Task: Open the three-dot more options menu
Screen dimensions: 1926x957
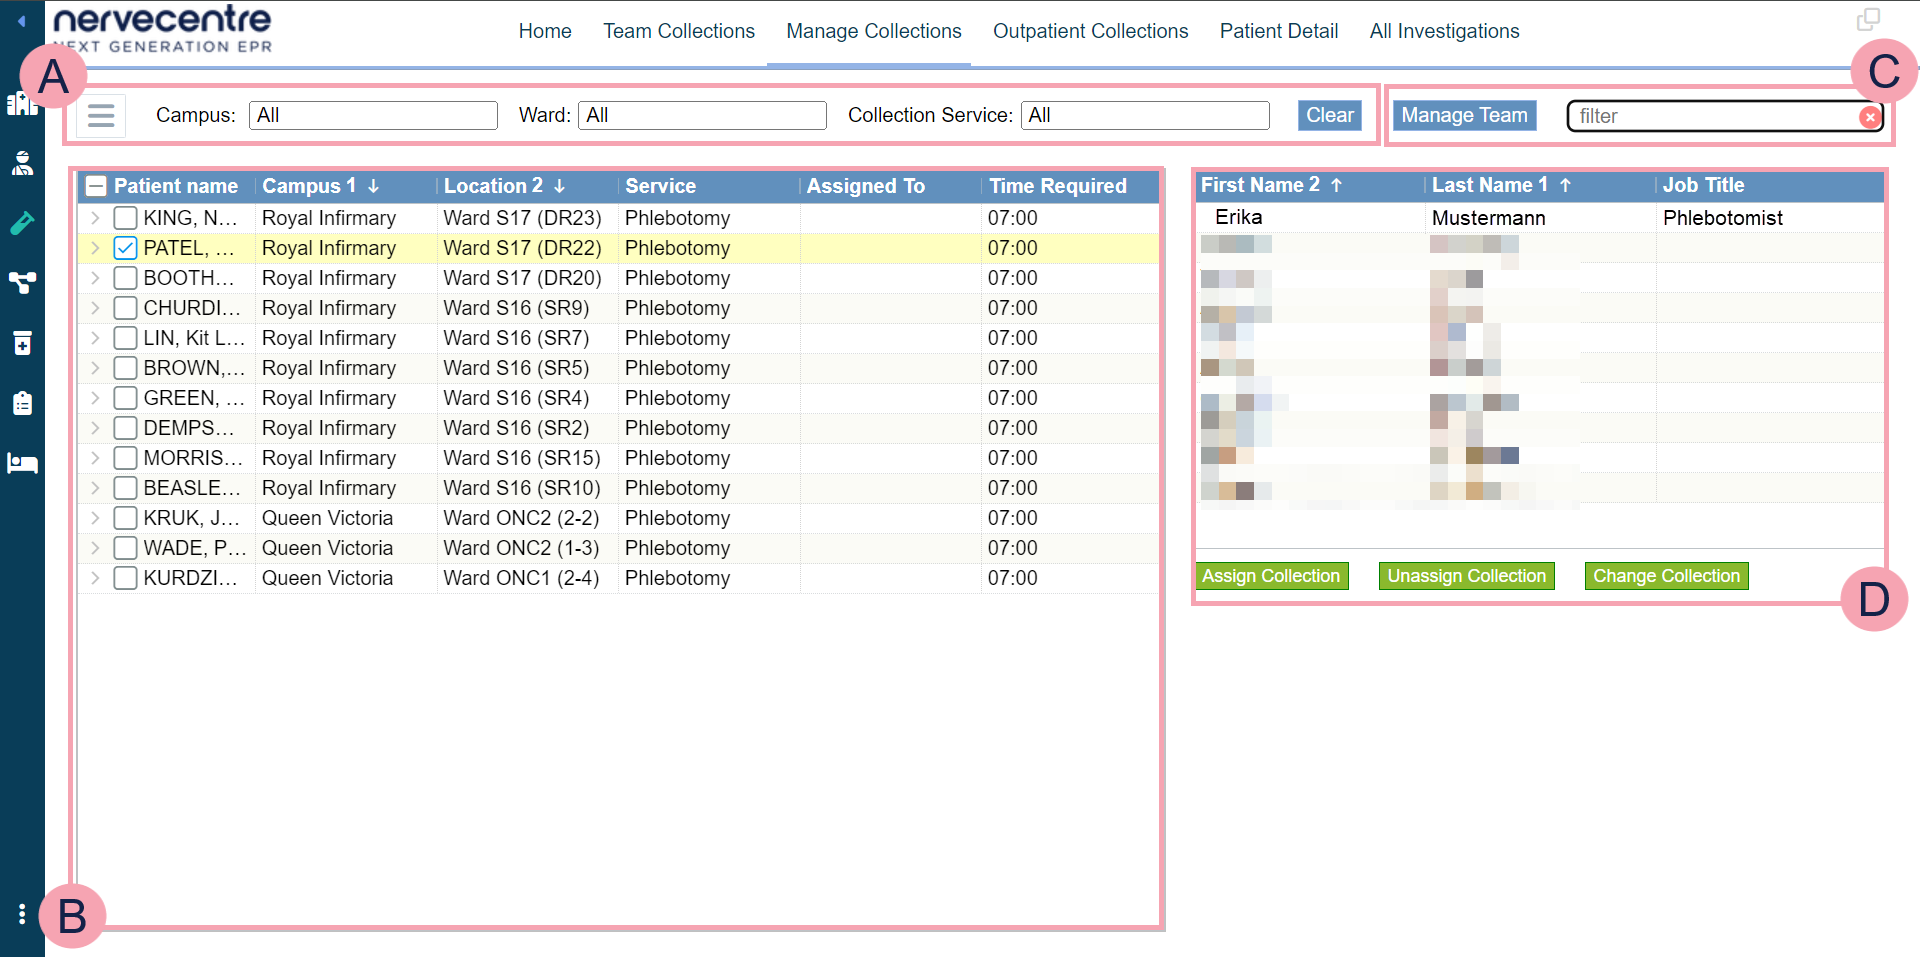Action: tap(22, 914)
